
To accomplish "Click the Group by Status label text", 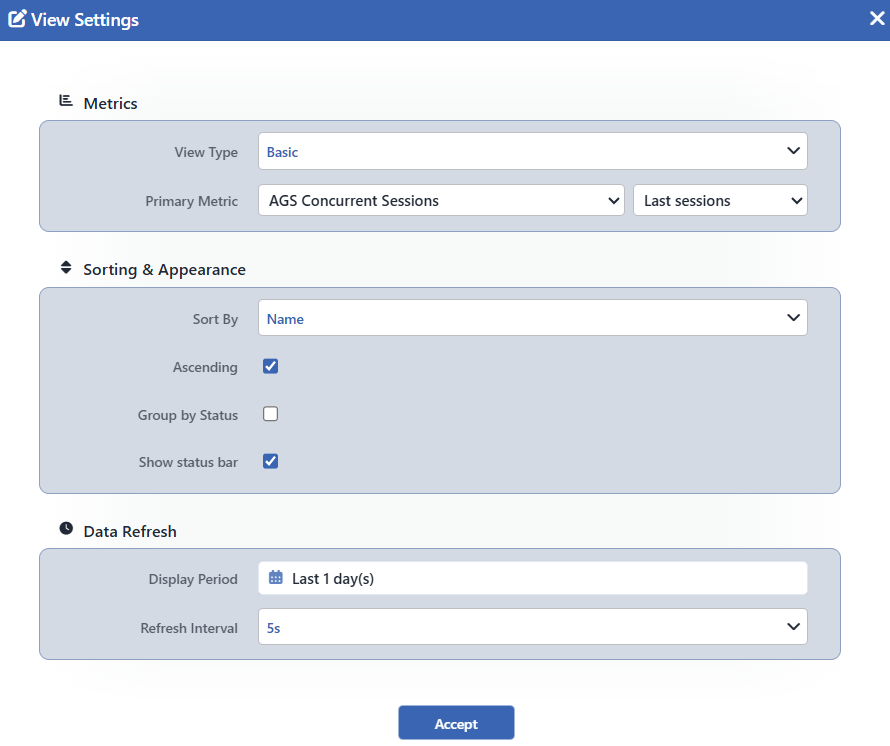I will tap(188, 415).
